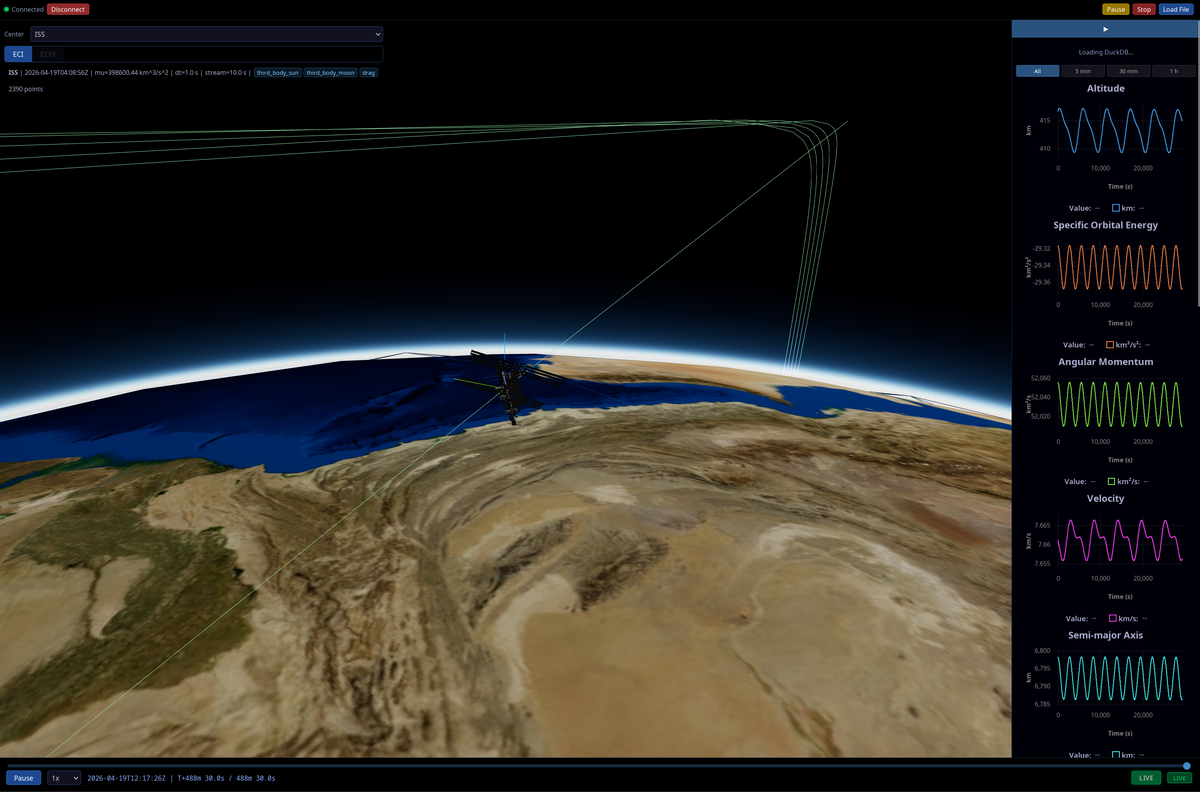1200x792 pixels.
Task: Click the Angular Momentum chart plot
Action: coord(1120,403)
